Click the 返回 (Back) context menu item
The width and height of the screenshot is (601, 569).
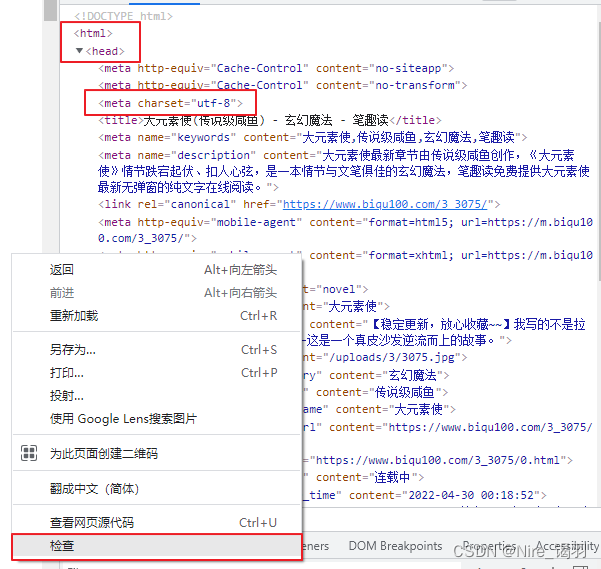pyautogui.click(x=156, y=270)
